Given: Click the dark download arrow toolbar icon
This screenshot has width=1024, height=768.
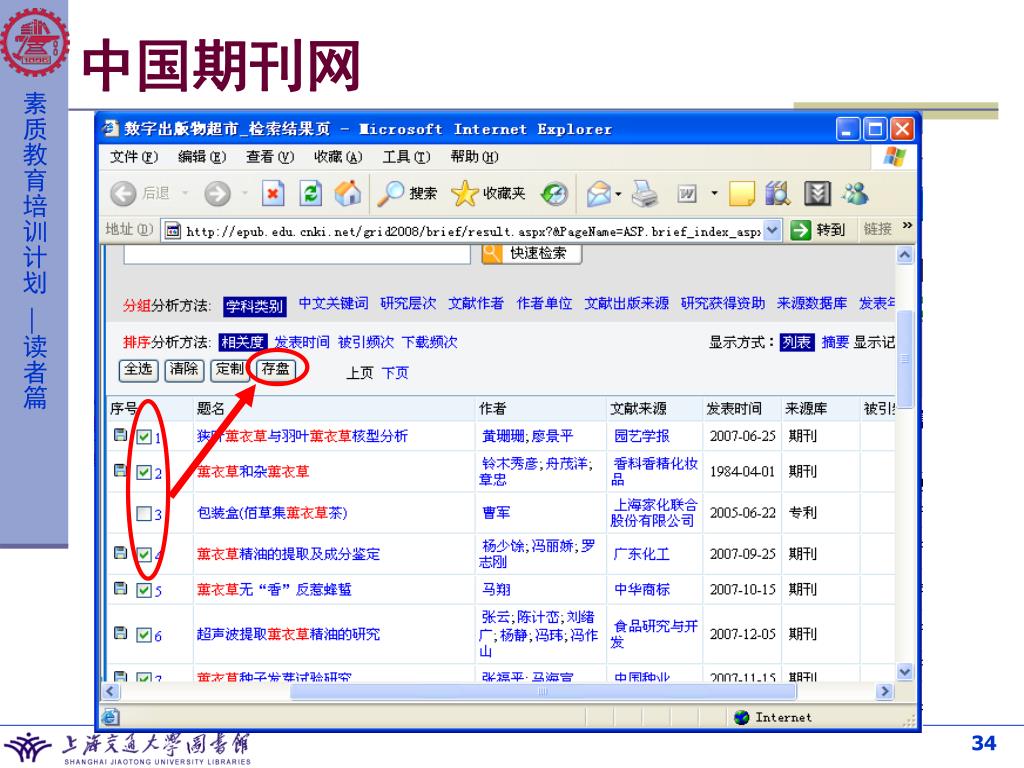Looking at the screenshot, I should pyautogui.click(x=817, y=193).
